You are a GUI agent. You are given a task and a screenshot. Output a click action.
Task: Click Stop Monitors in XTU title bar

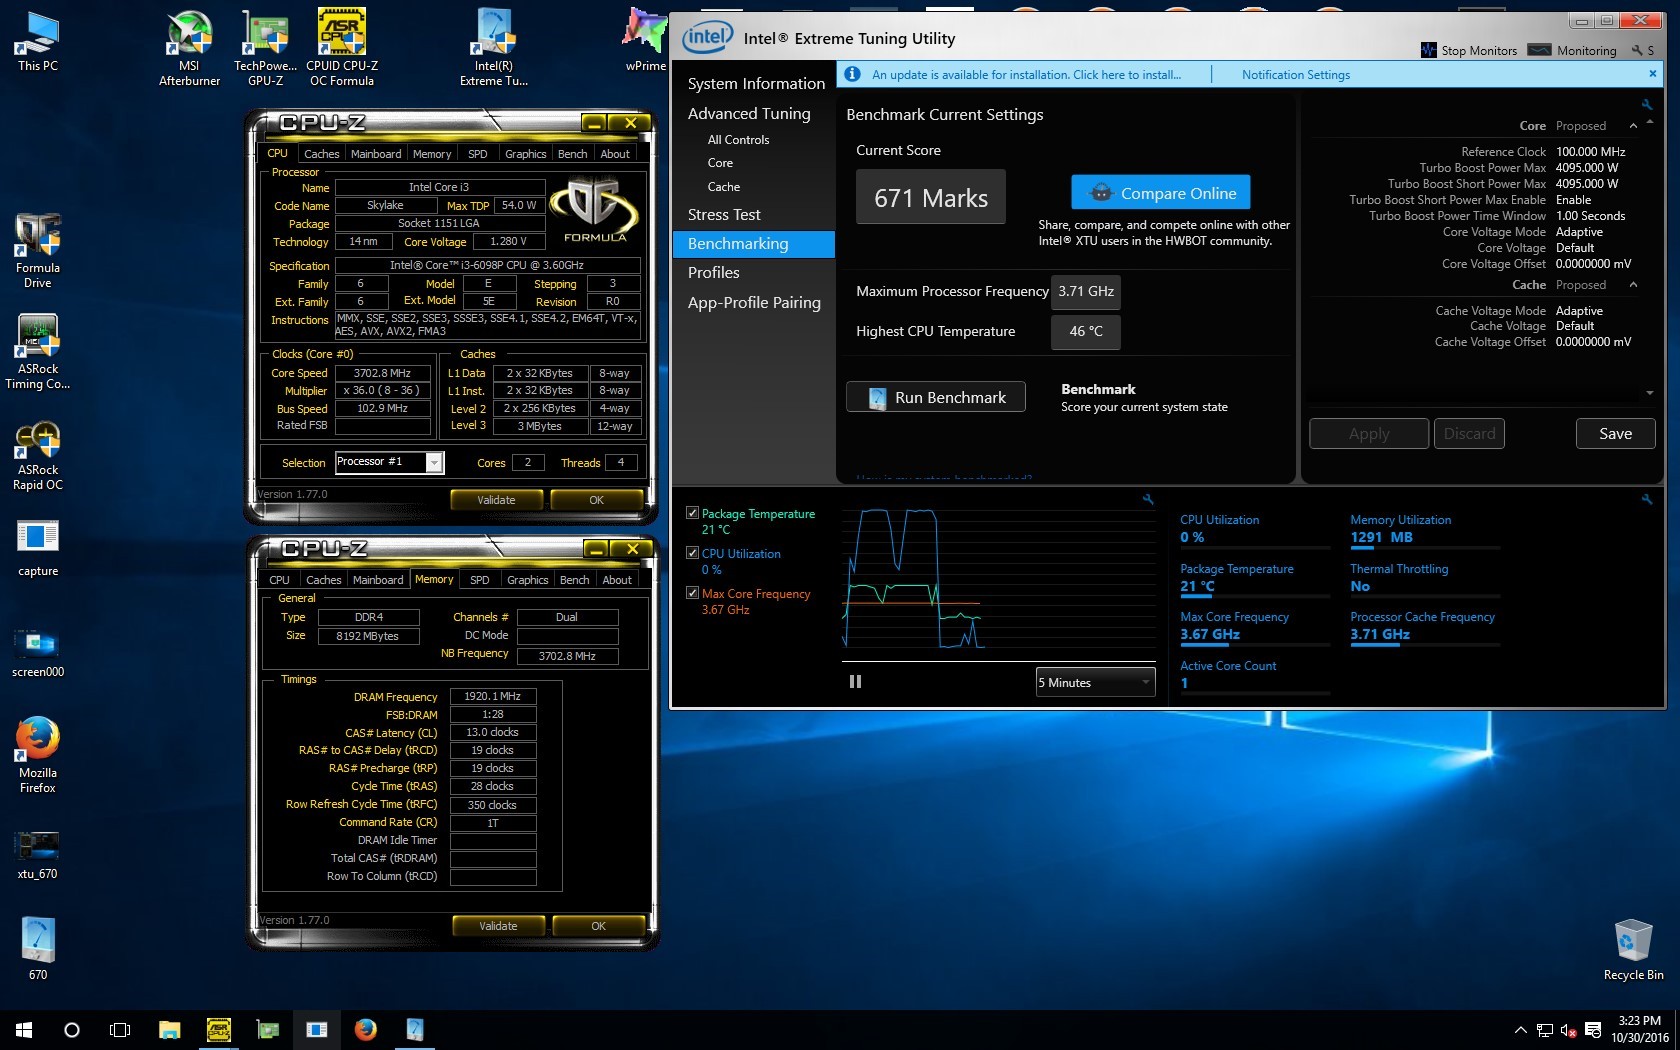pos(1469,50)
